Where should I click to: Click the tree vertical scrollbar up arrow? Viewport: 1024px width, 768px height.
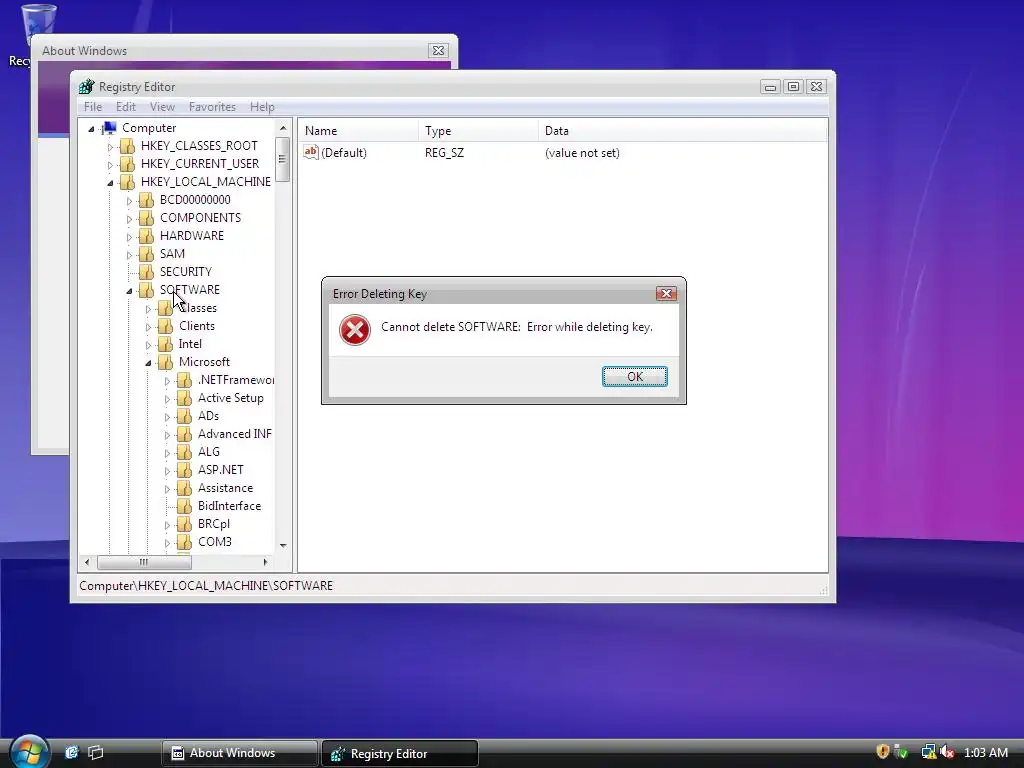[283, 128]
